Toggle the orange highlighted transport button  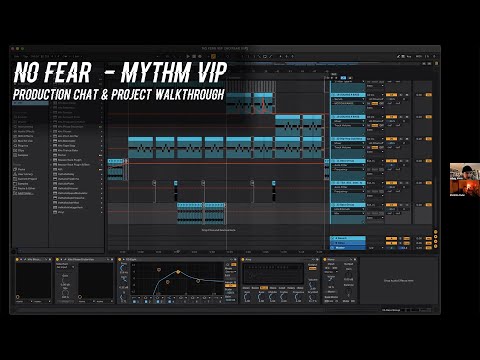(213, 57)
